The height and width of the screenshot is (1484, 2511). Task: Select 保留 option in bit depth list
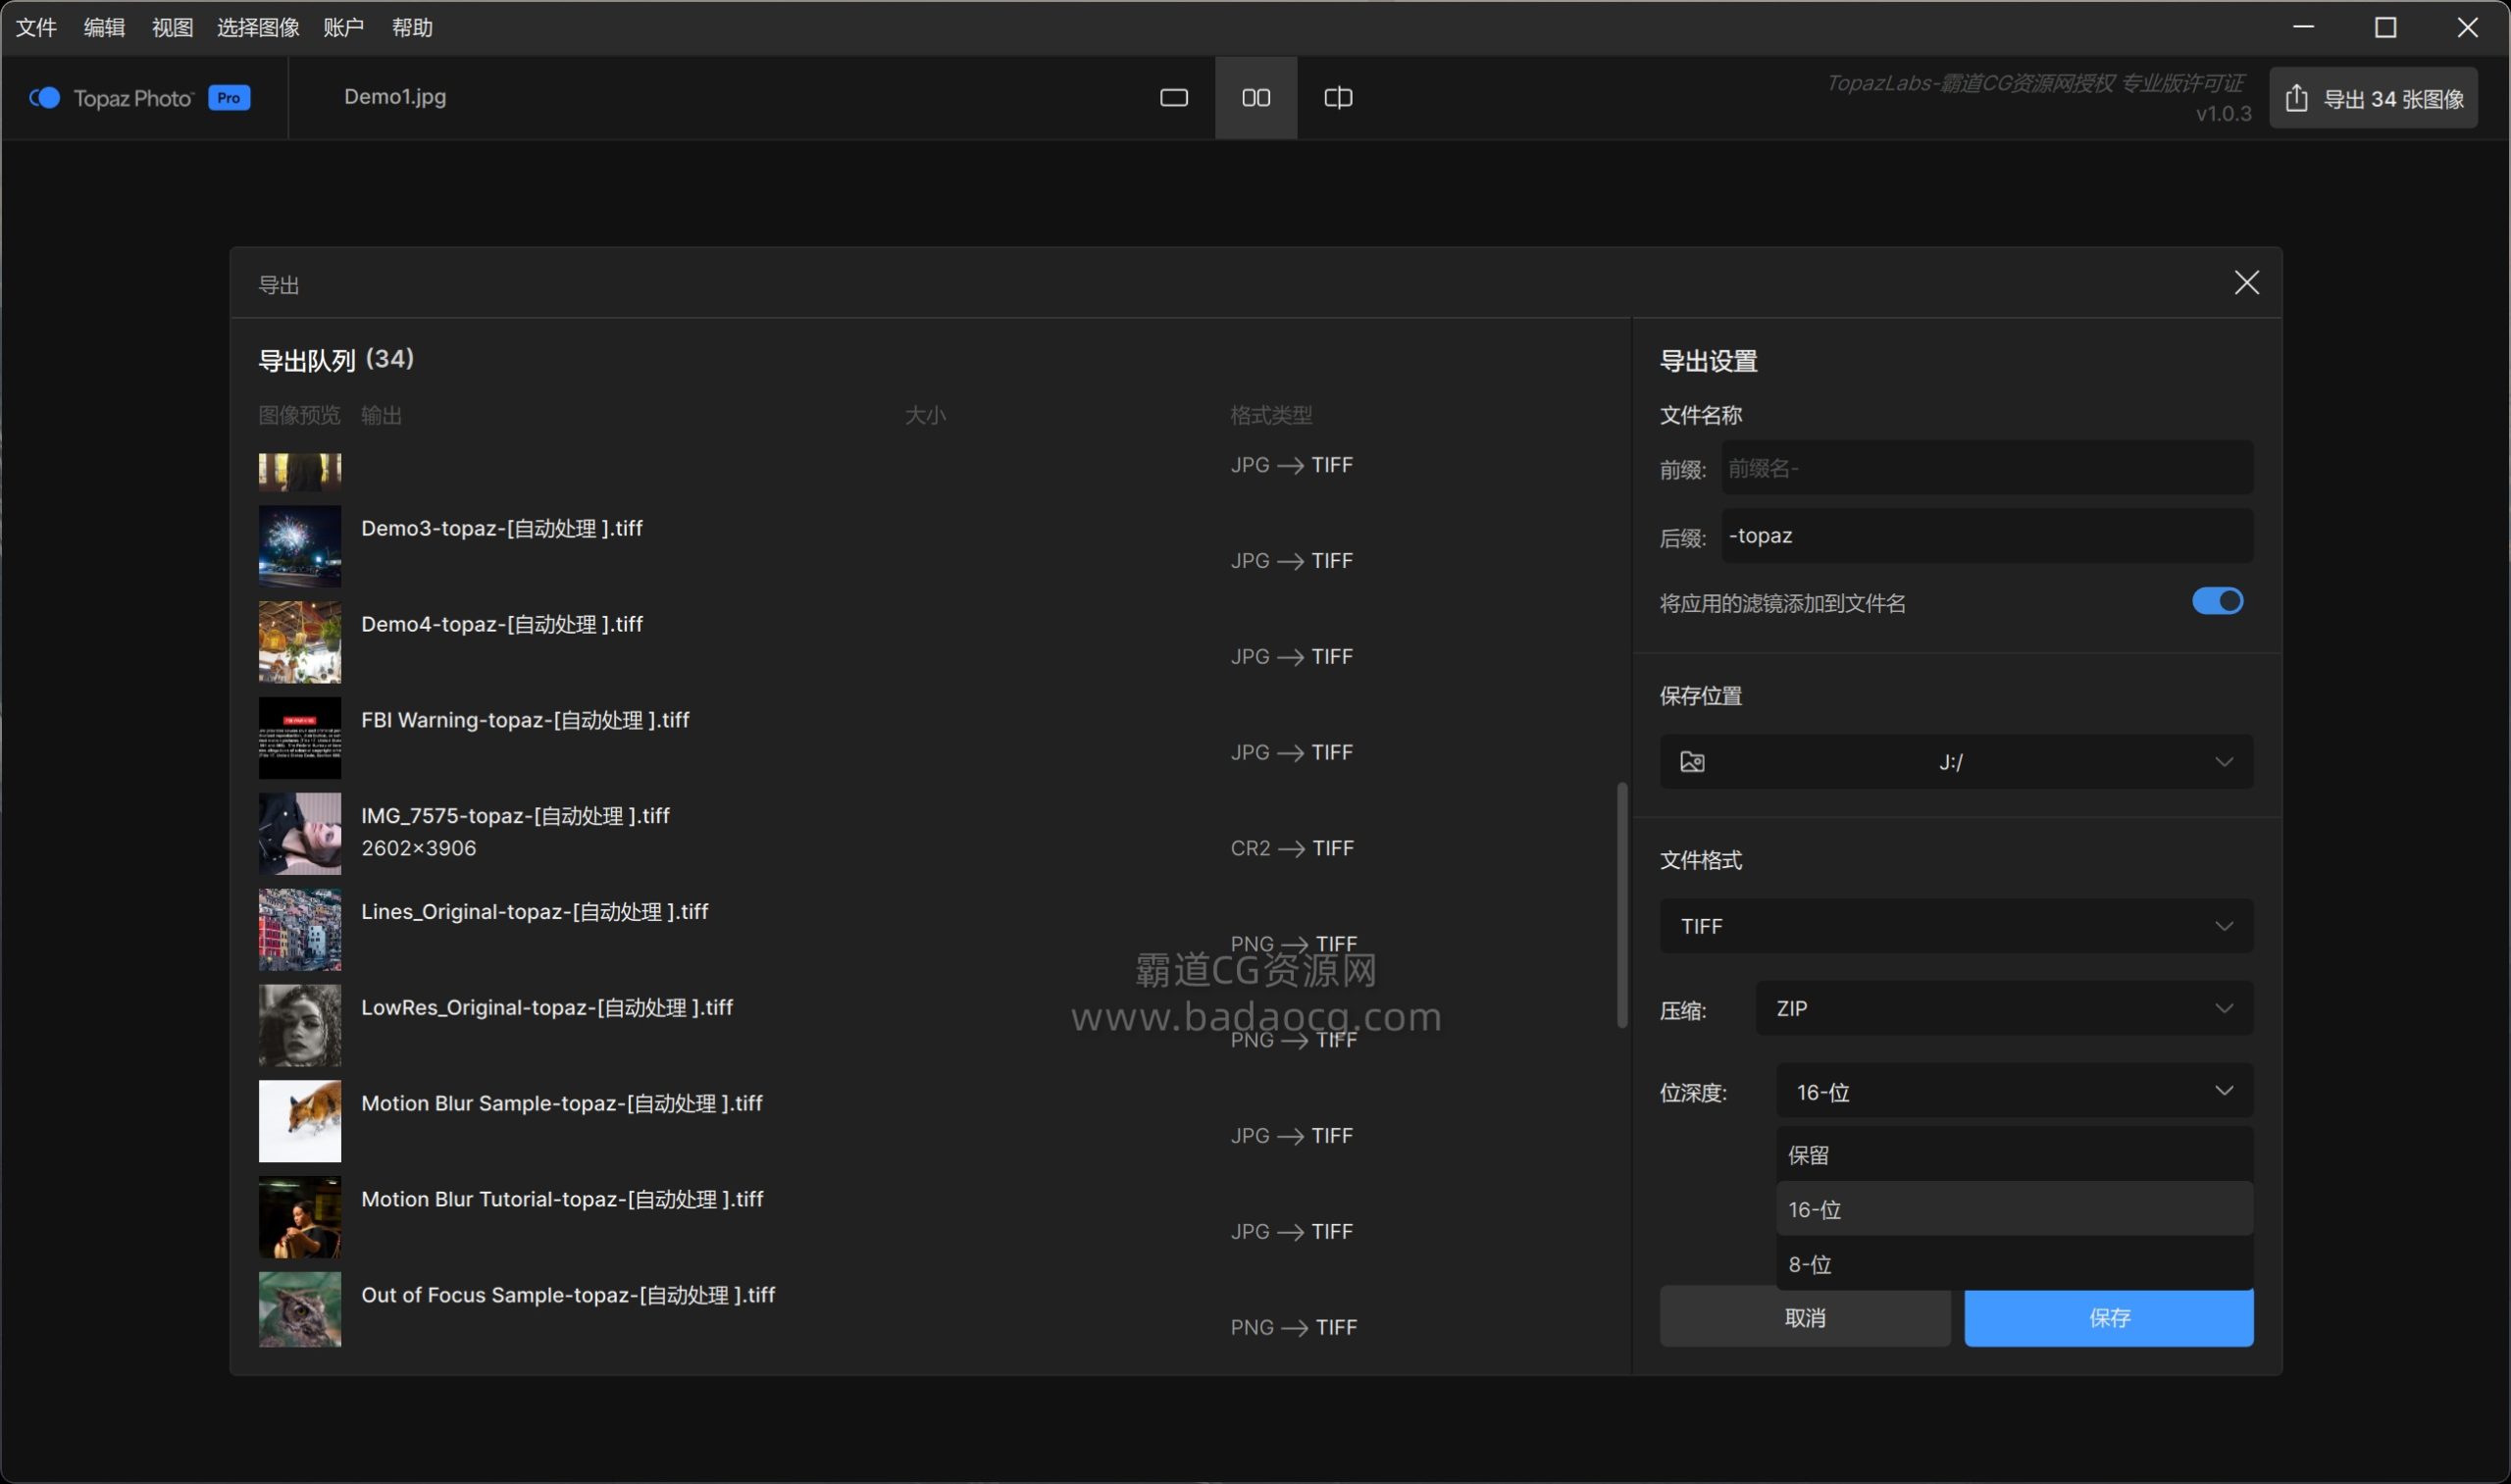[x=2013, y=1155]
